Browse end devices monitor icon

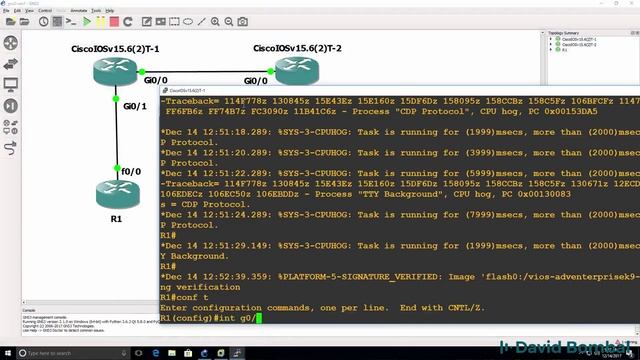click(x=11, y=85)
